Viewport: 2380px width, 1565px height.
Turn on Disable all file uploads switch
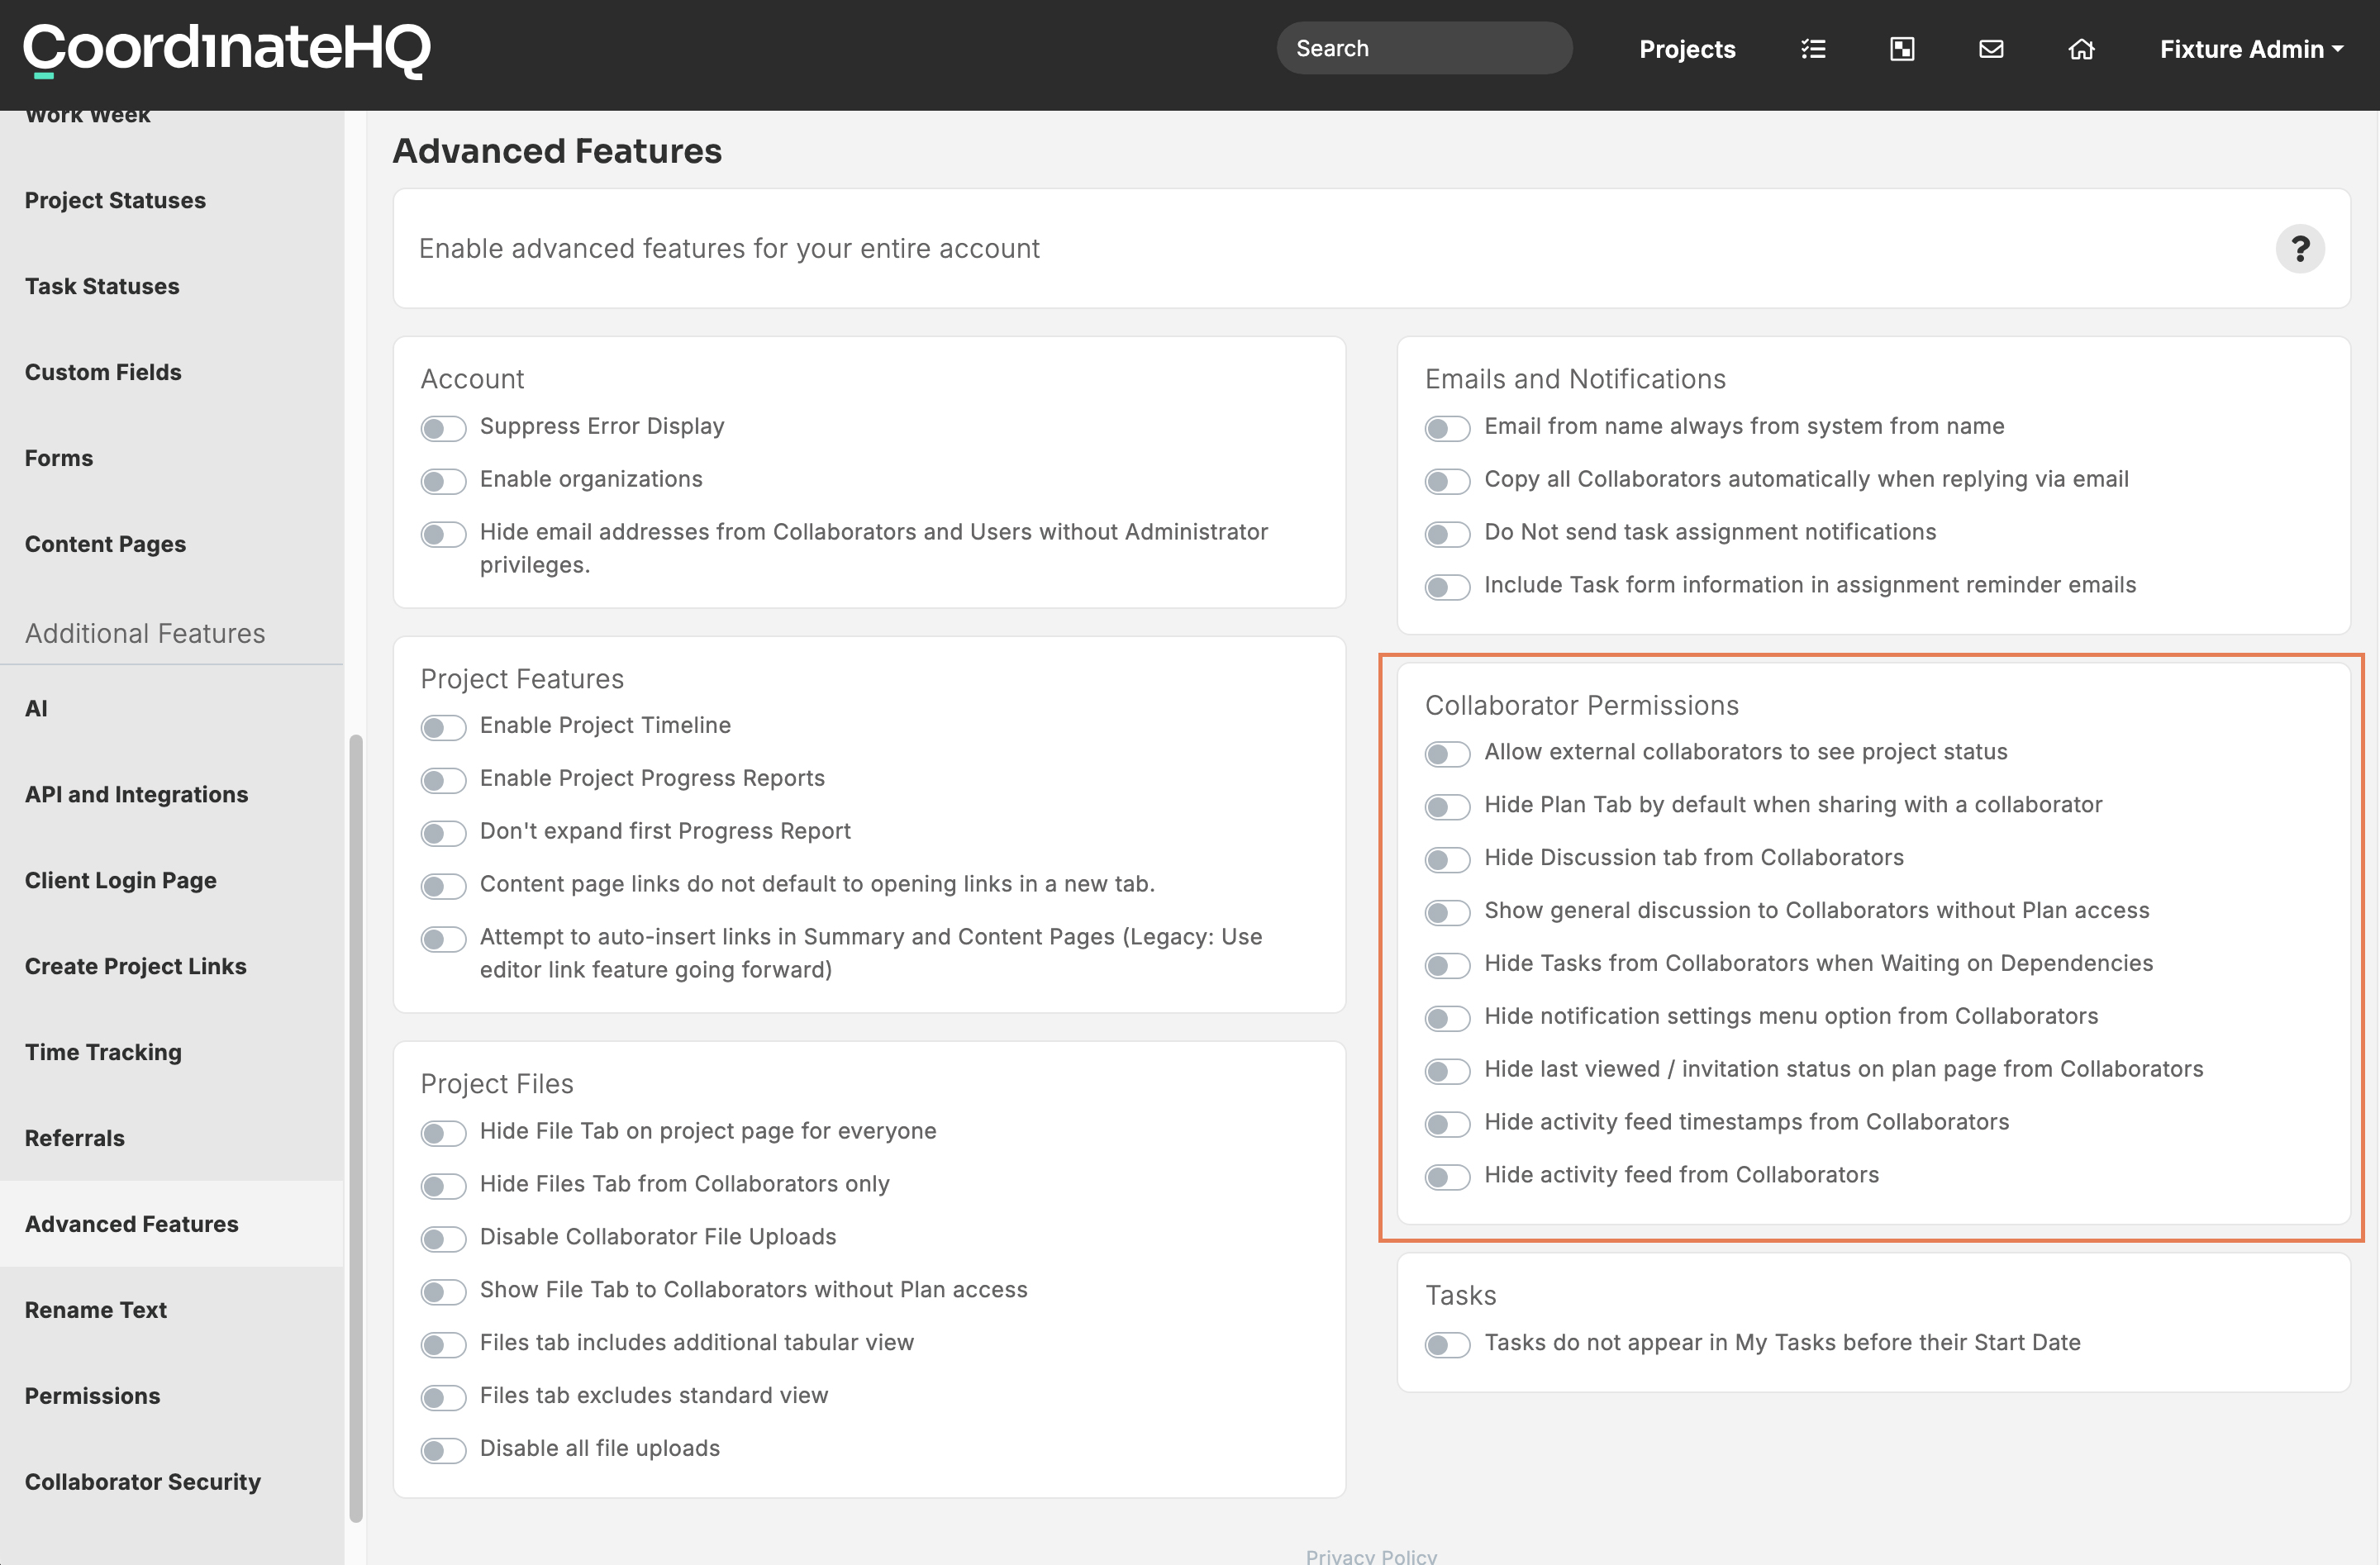click(x=443, y=1450)
